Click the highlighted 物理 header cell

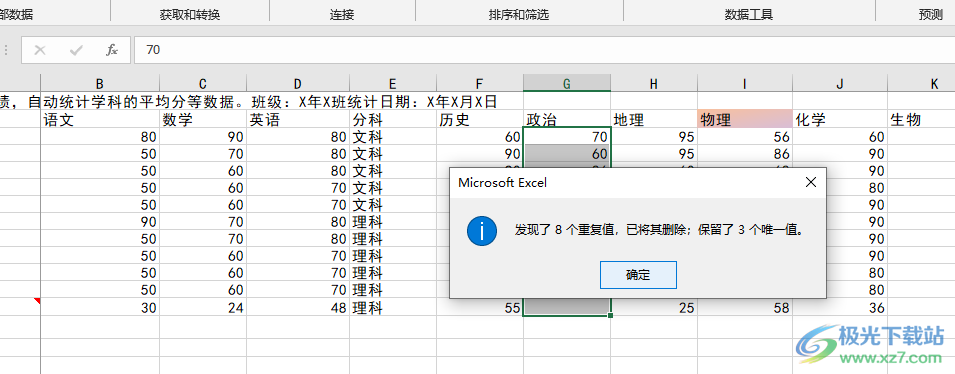point(745,120)
